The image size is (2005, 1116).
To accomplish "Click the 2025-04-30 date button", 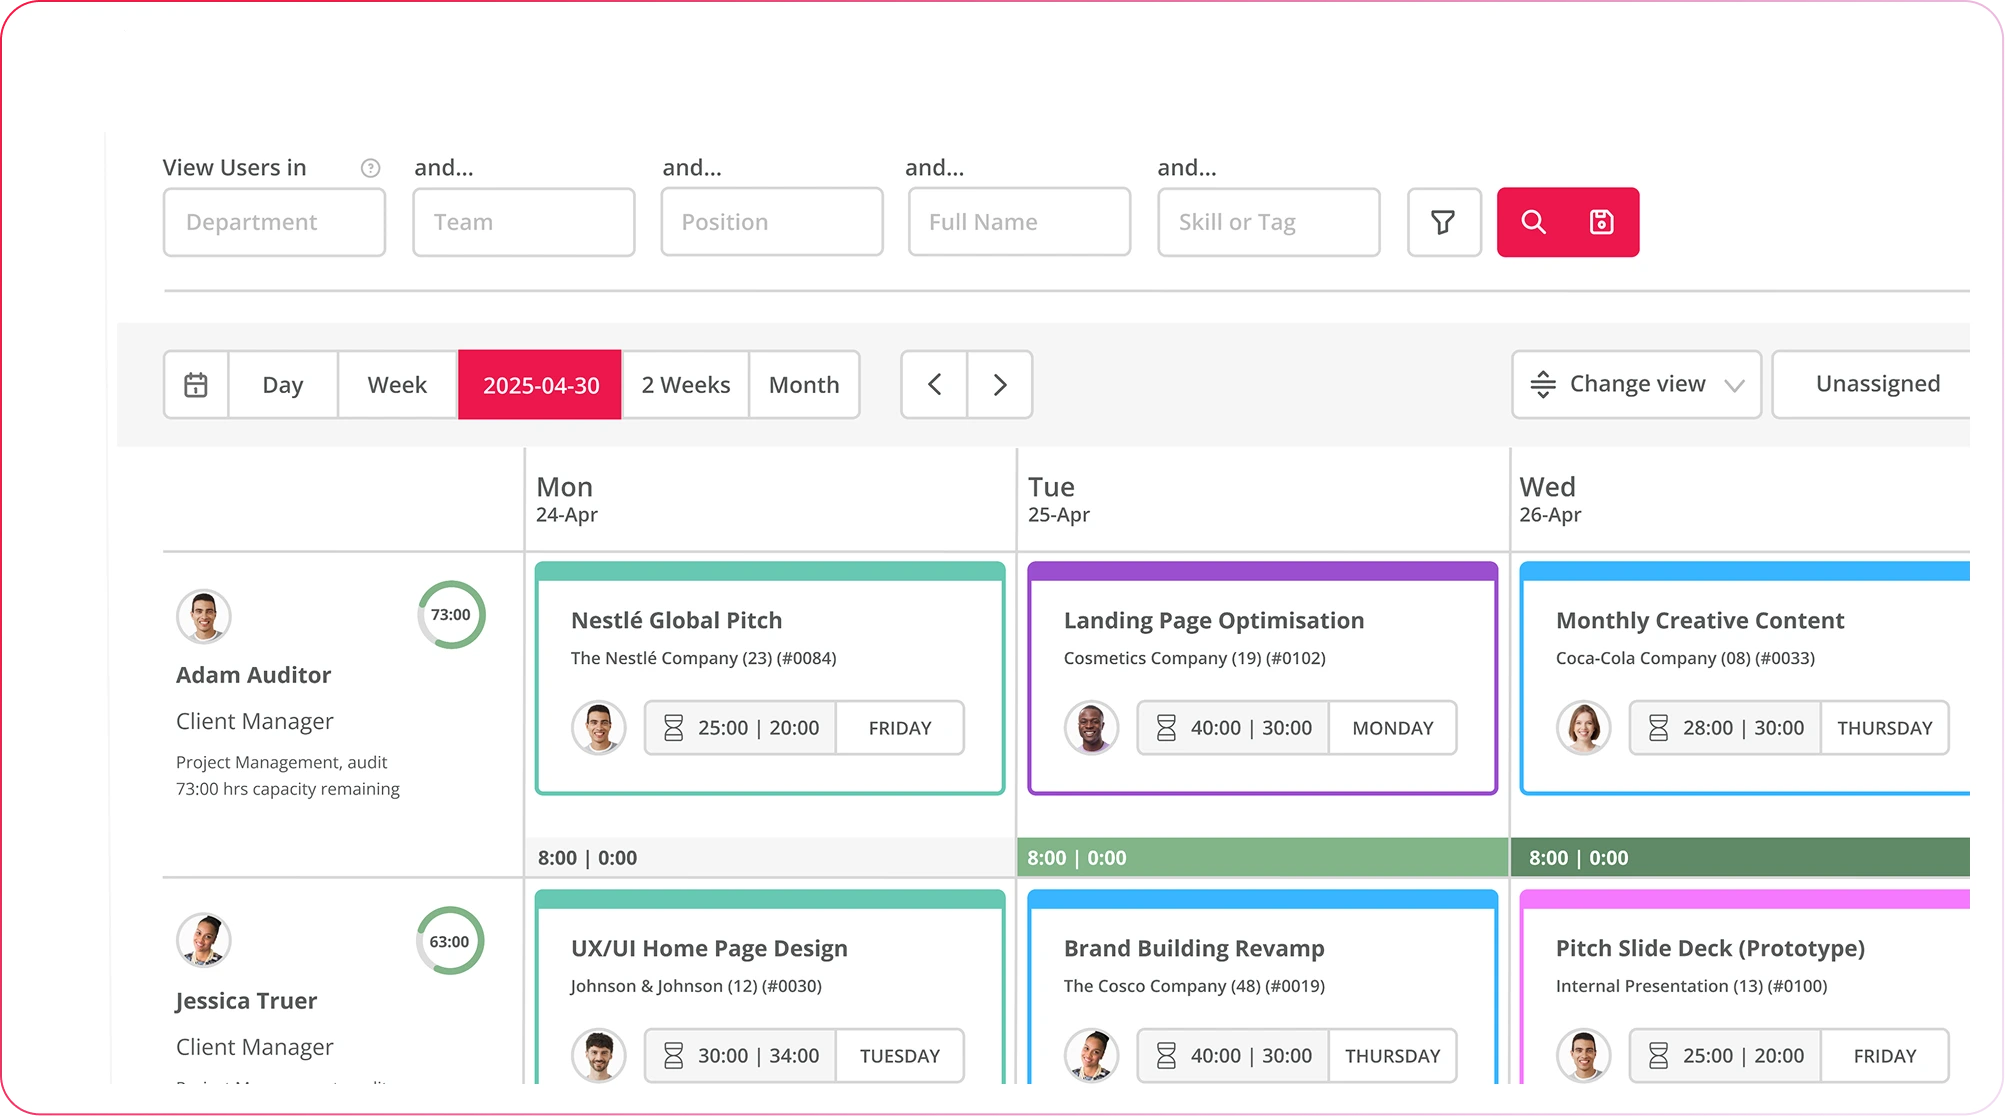I will pyautogui.click(x=540, y=385).
